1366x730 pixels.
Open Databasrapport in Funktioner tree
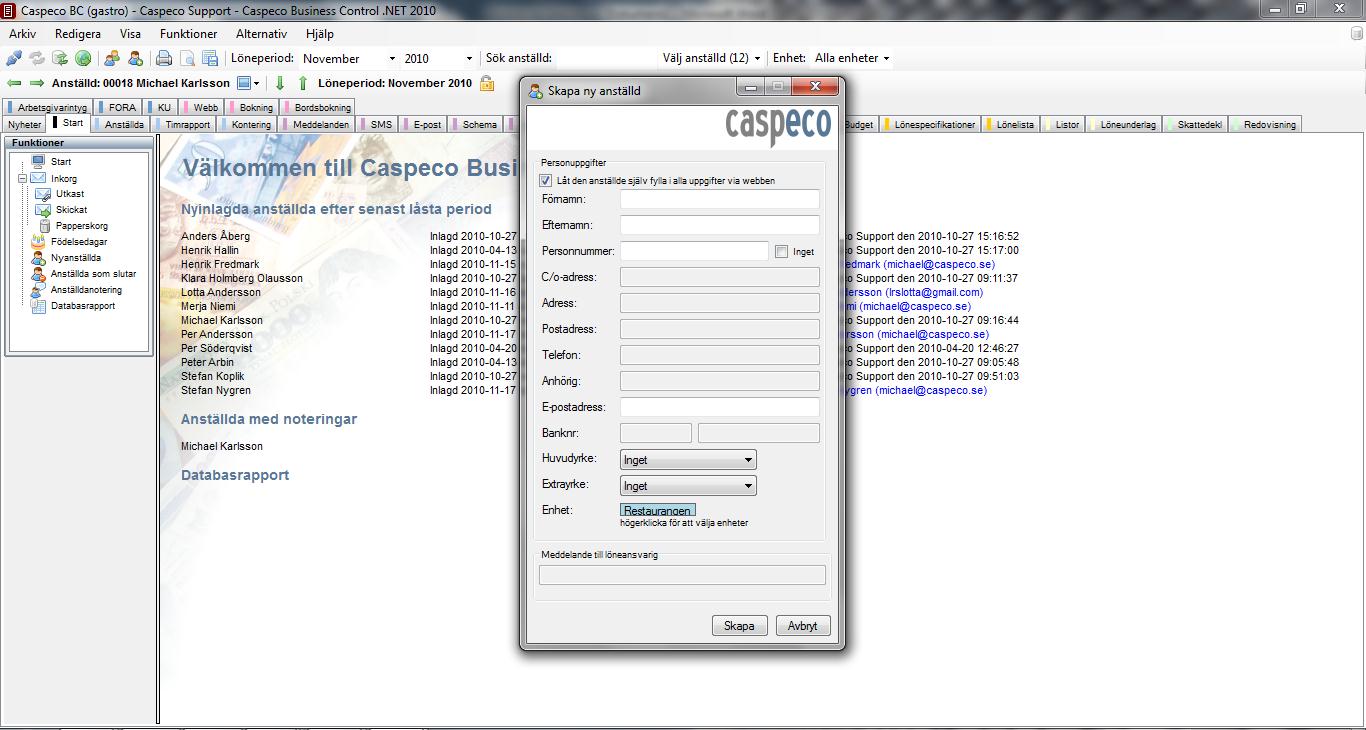(x=83, y=306)
